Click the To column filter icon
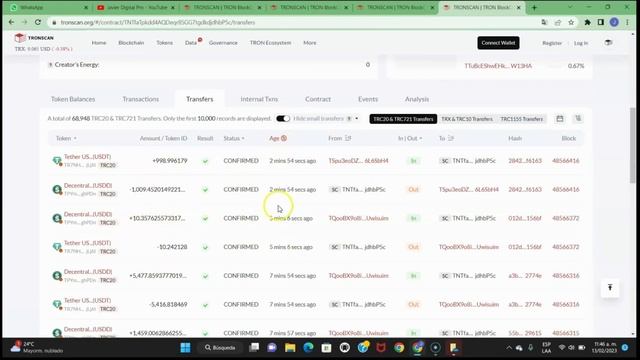The height and width of the screenshot is (360, 640). [x=451, y=138]
